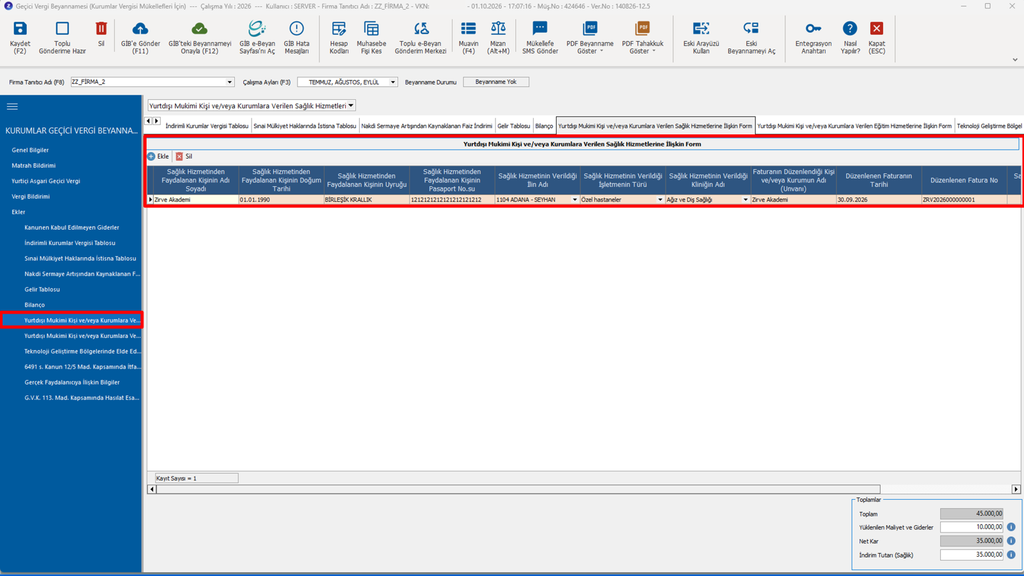
Task: Click the Ekle add-row button
Action: 158,157
